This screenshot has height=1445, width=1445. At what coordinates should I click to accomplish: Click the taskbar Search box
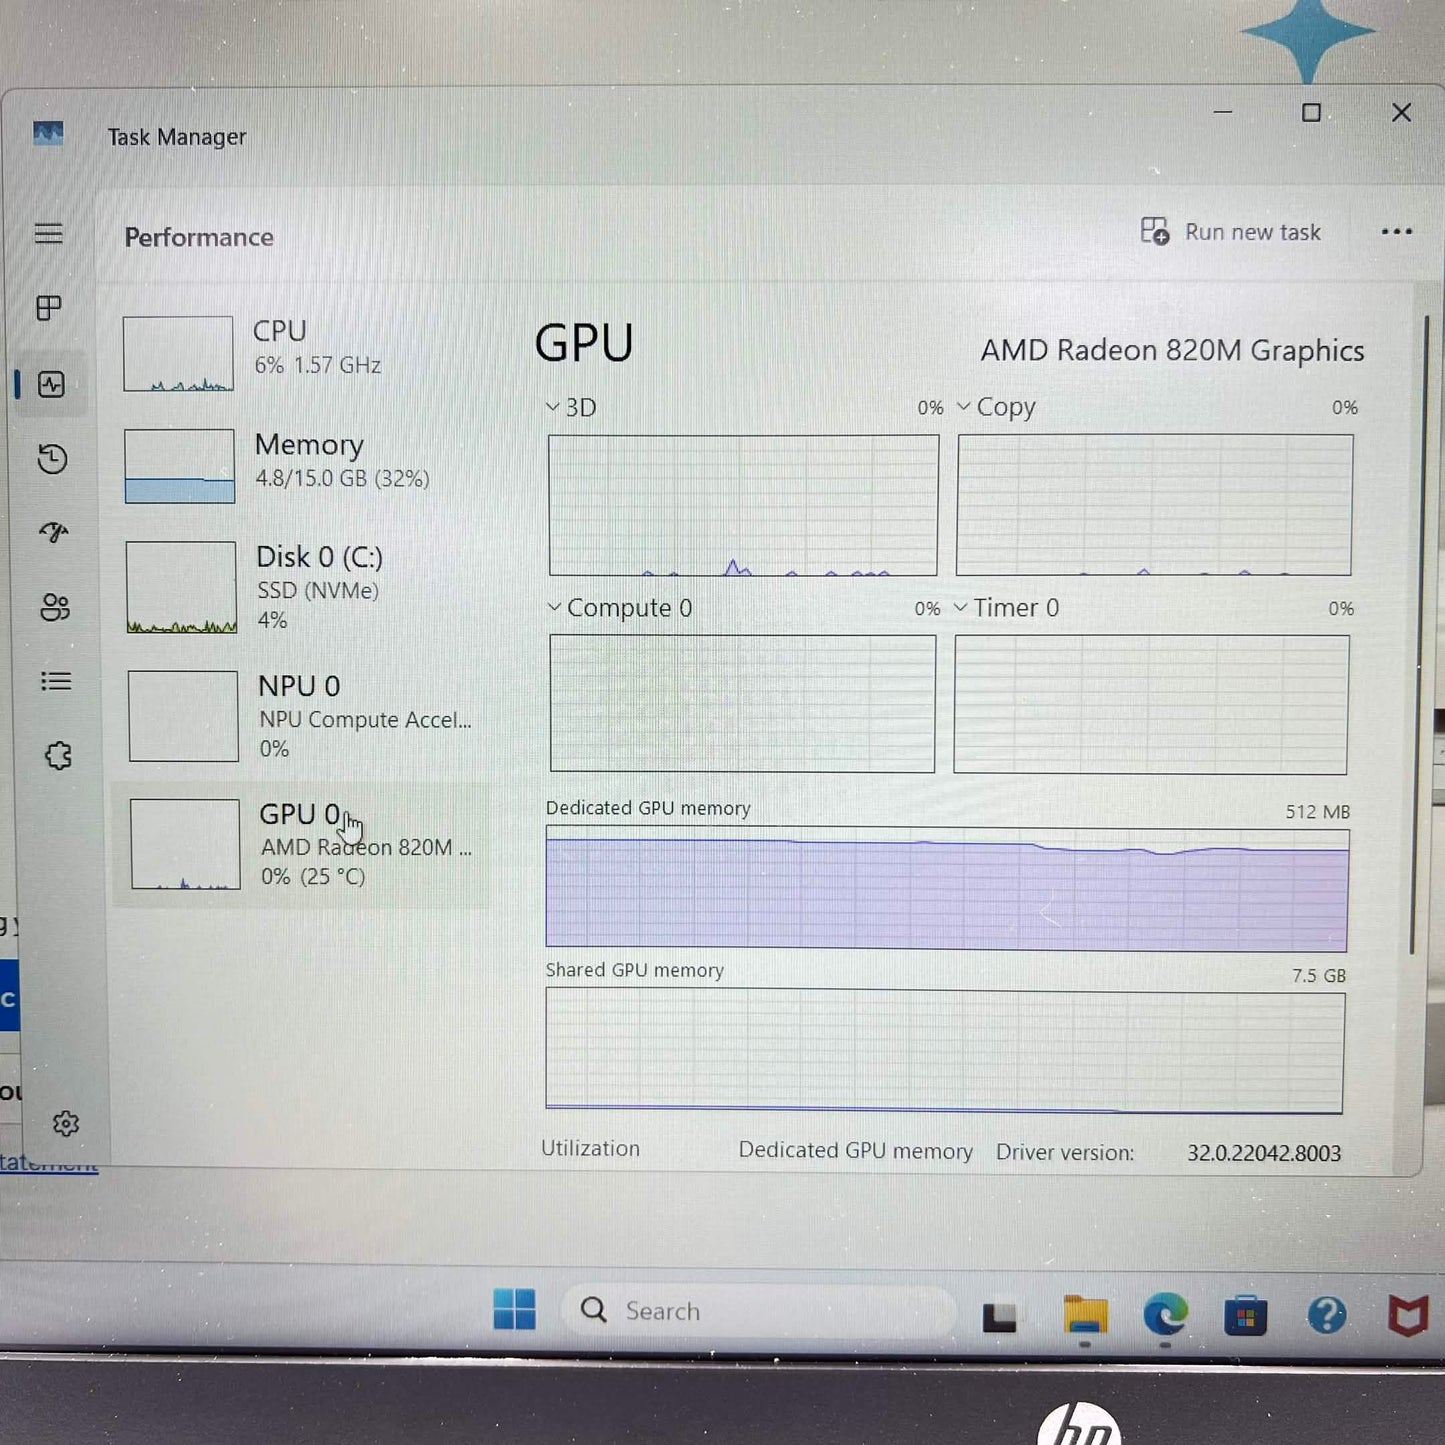click(758, 1311)
